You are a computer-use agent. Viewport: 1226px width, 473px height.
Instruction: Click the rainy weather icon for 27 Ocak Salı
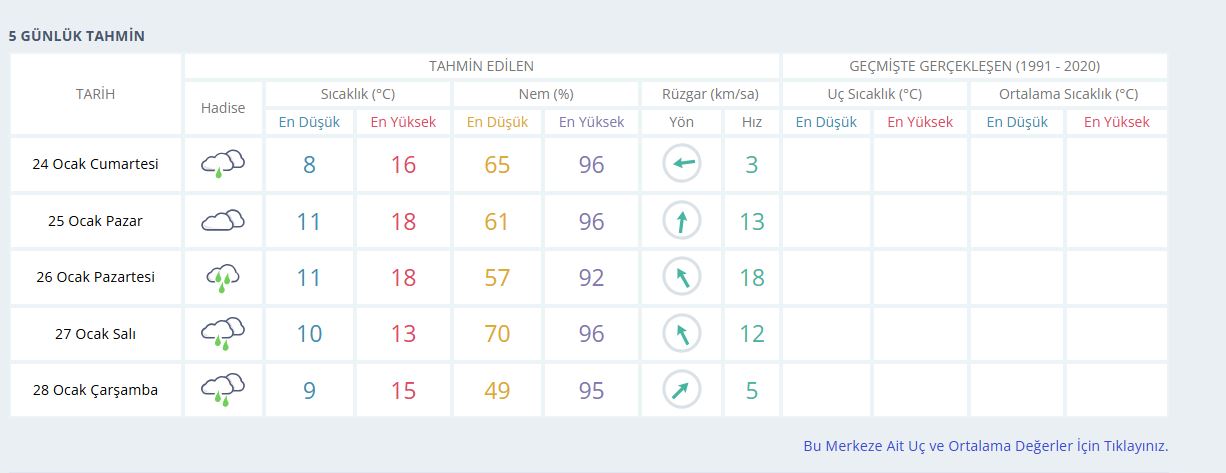(223, 334)
